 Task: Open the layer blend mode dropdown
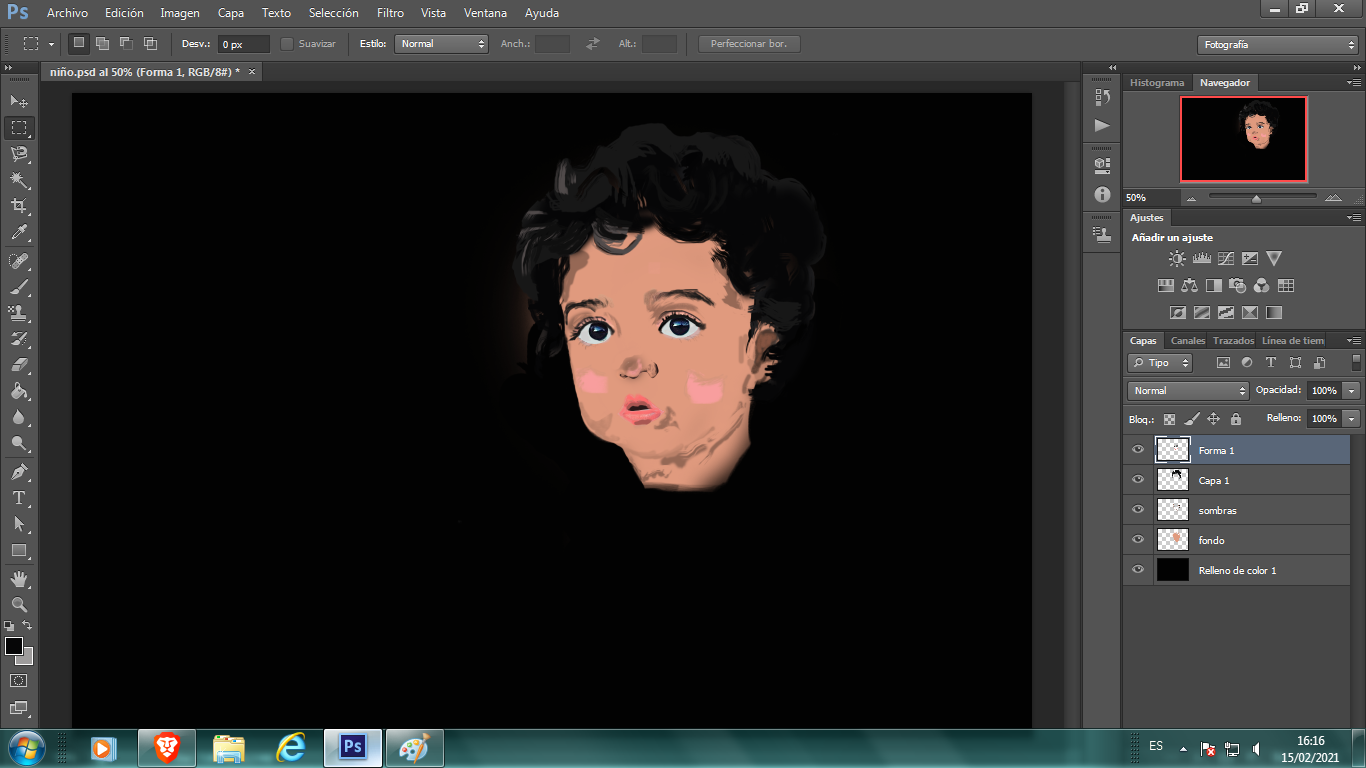(x=1188, y=391)
